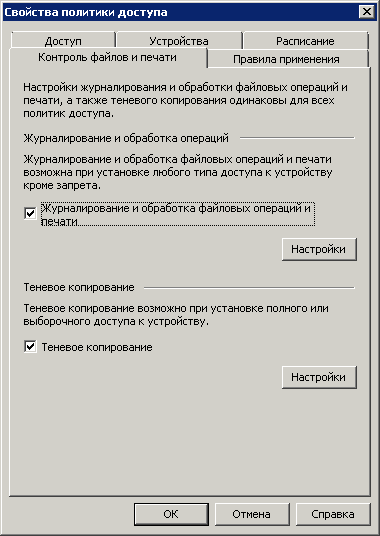Click the Журналирование и обработка операций section heading
This screenshot has height=536, width=380.
point(126,138)
